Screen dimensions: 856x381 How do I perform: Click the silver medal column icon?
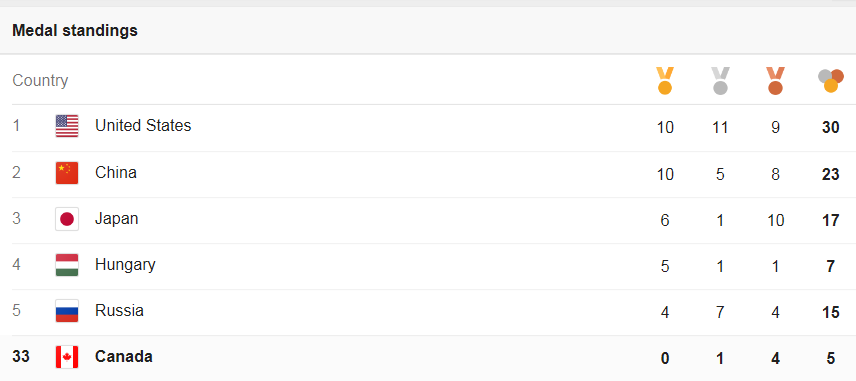point(720,81)
